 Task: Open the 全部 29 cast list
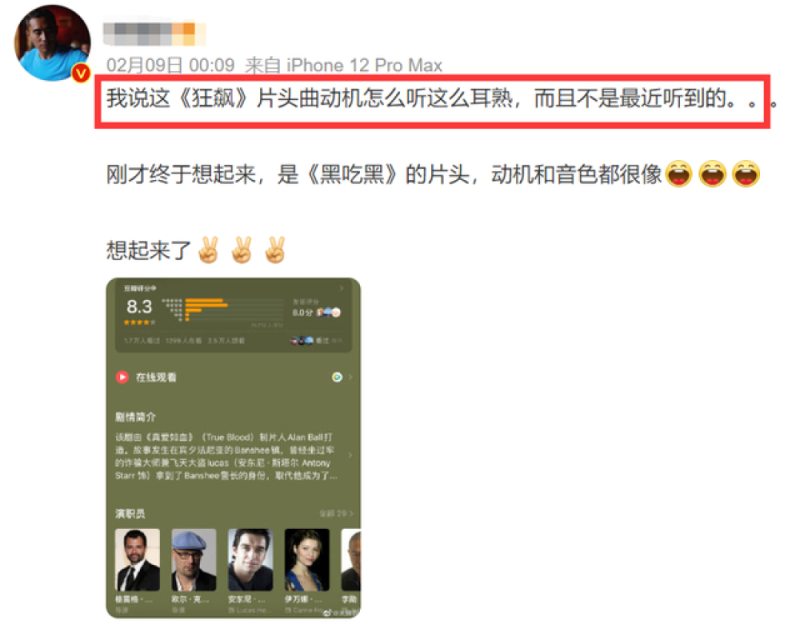[336, 513]
